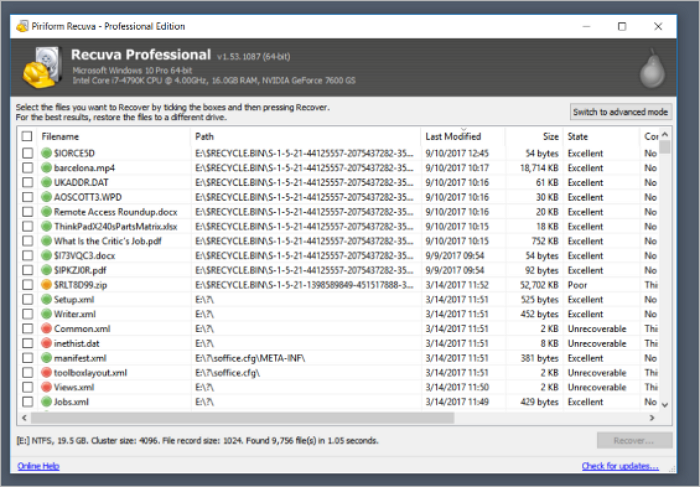Click the 18,714 KB size cell
The height and width of the screenshot is (487, 700).
[539, 168]
